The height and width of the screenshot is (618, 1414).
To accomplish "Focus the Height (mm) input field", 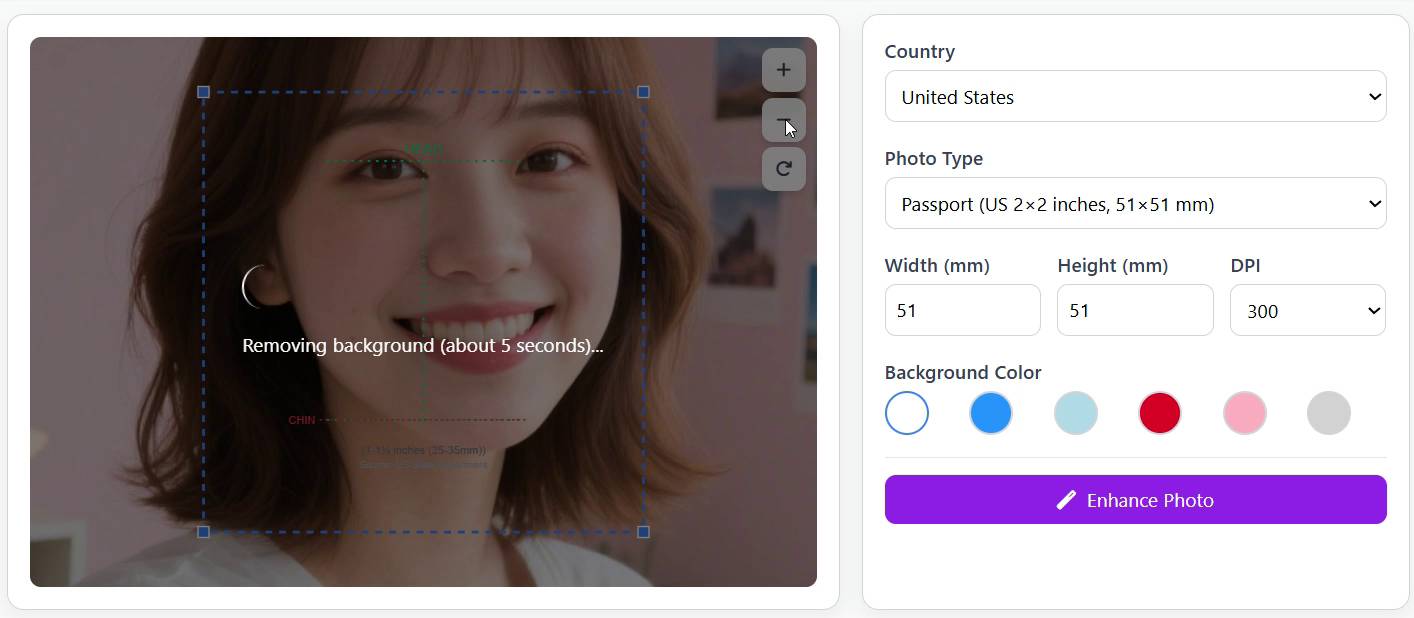I will tap(1134, 311).
